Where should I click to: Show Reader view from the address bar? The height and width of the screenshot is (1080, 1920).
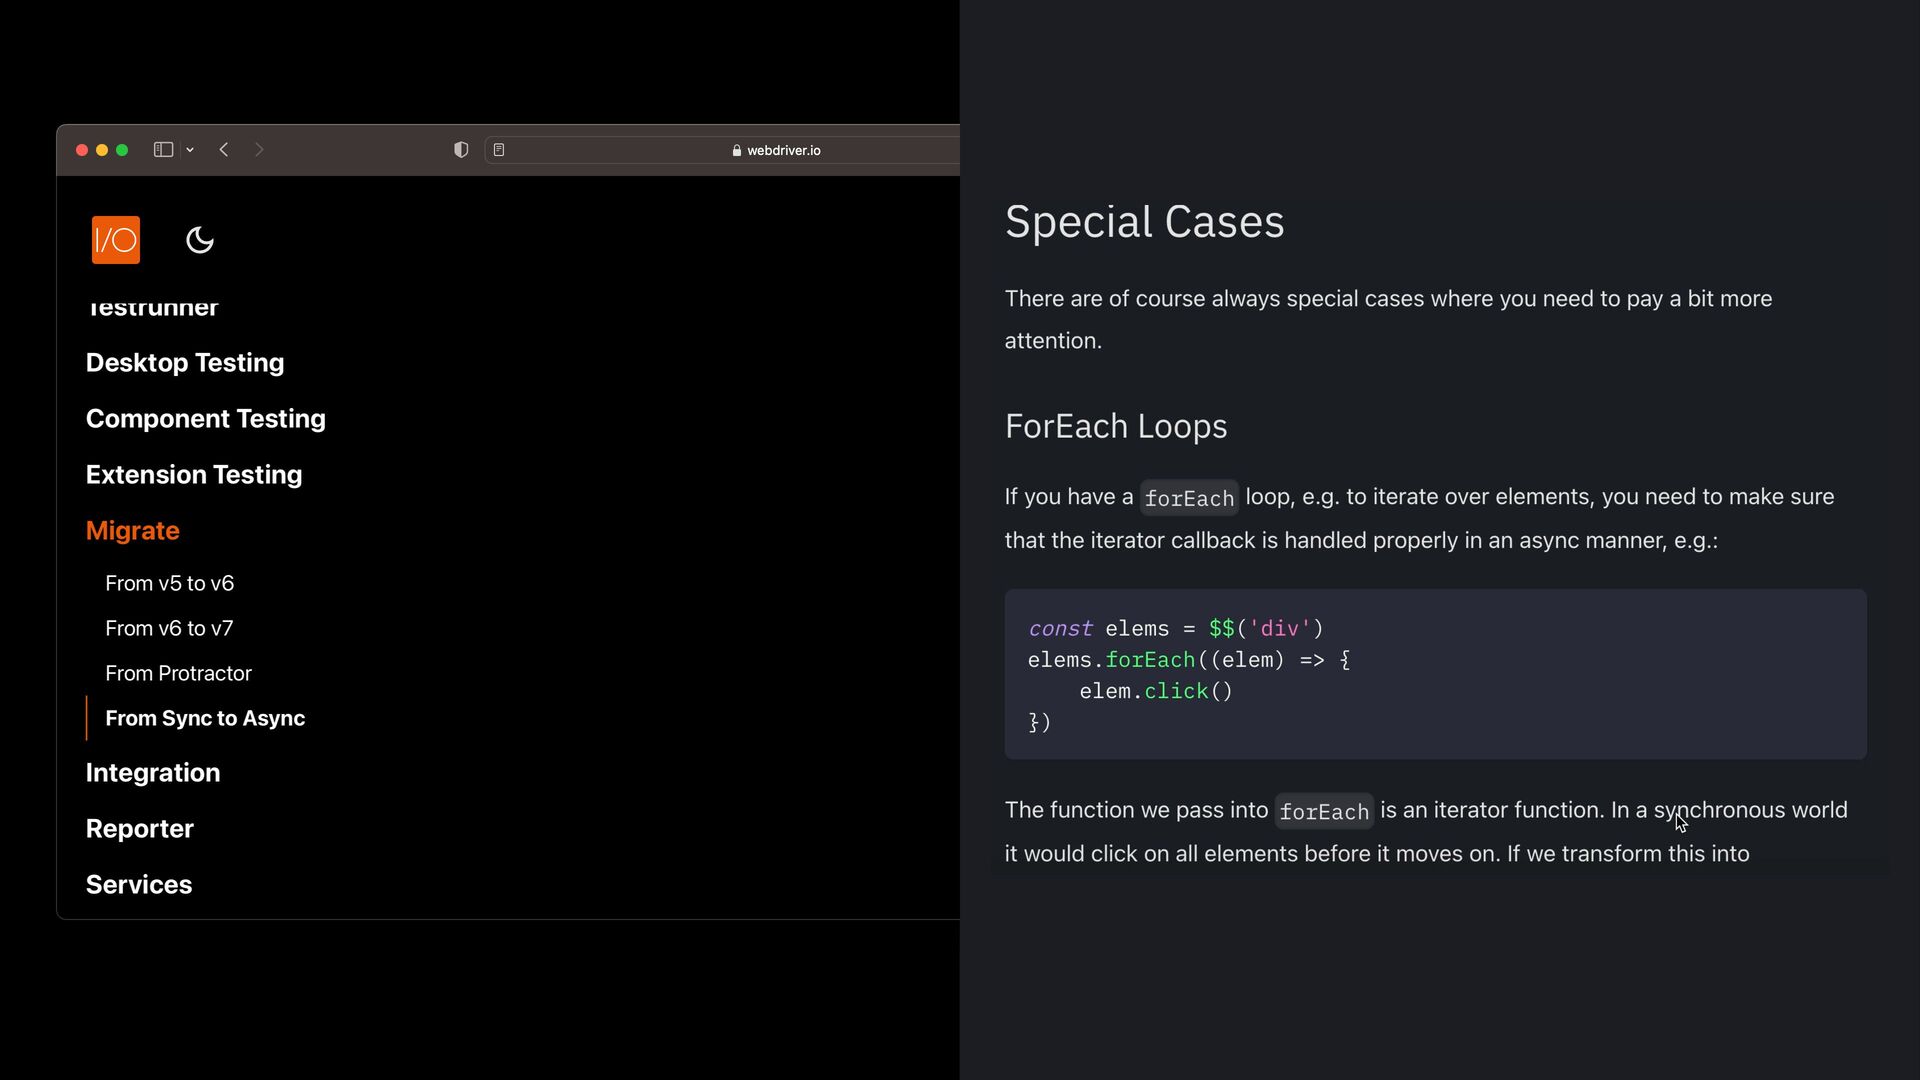click(499, 150)
